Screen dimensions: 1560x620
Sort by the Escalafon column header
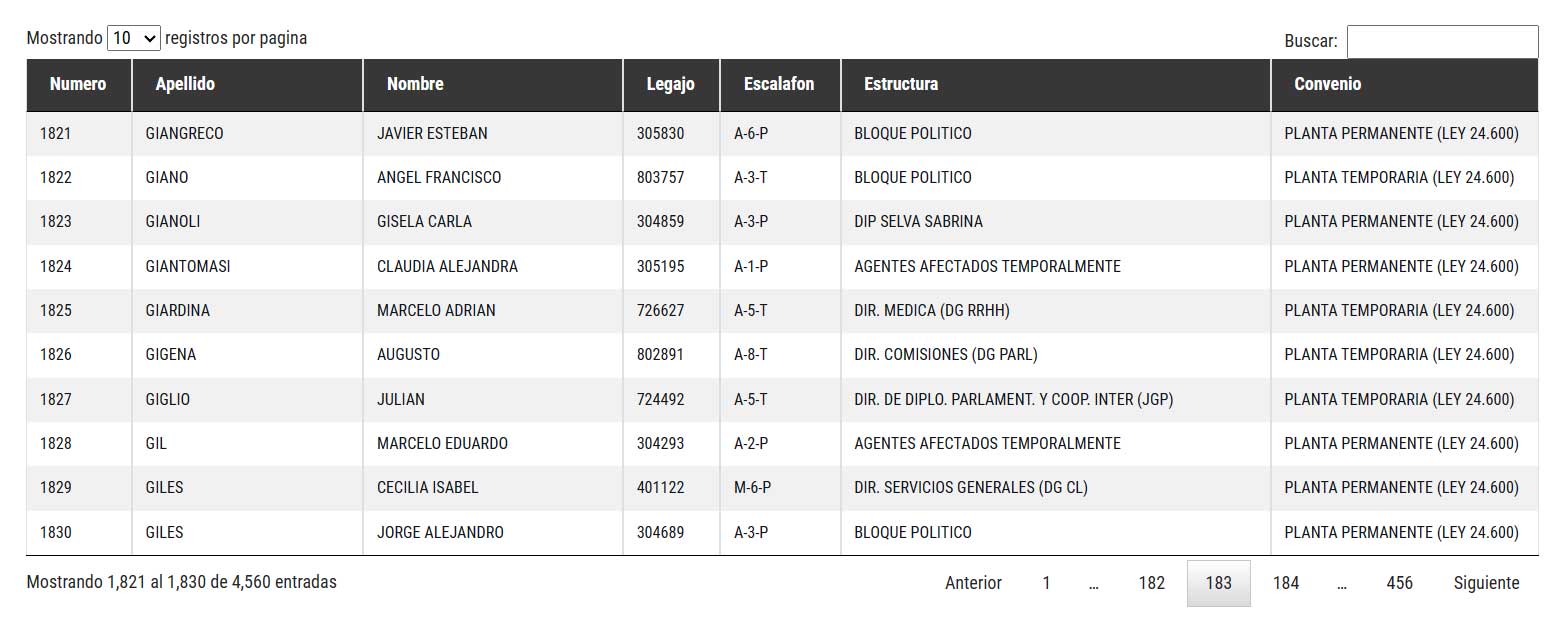[x=780, y=84]
